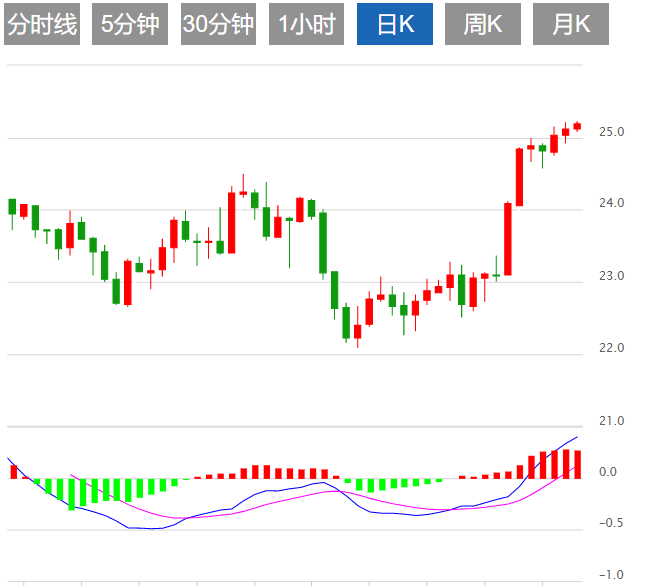Click the longest green MACD bar on the left
Viewport: 646px width, 586px height.
(71, 494)
